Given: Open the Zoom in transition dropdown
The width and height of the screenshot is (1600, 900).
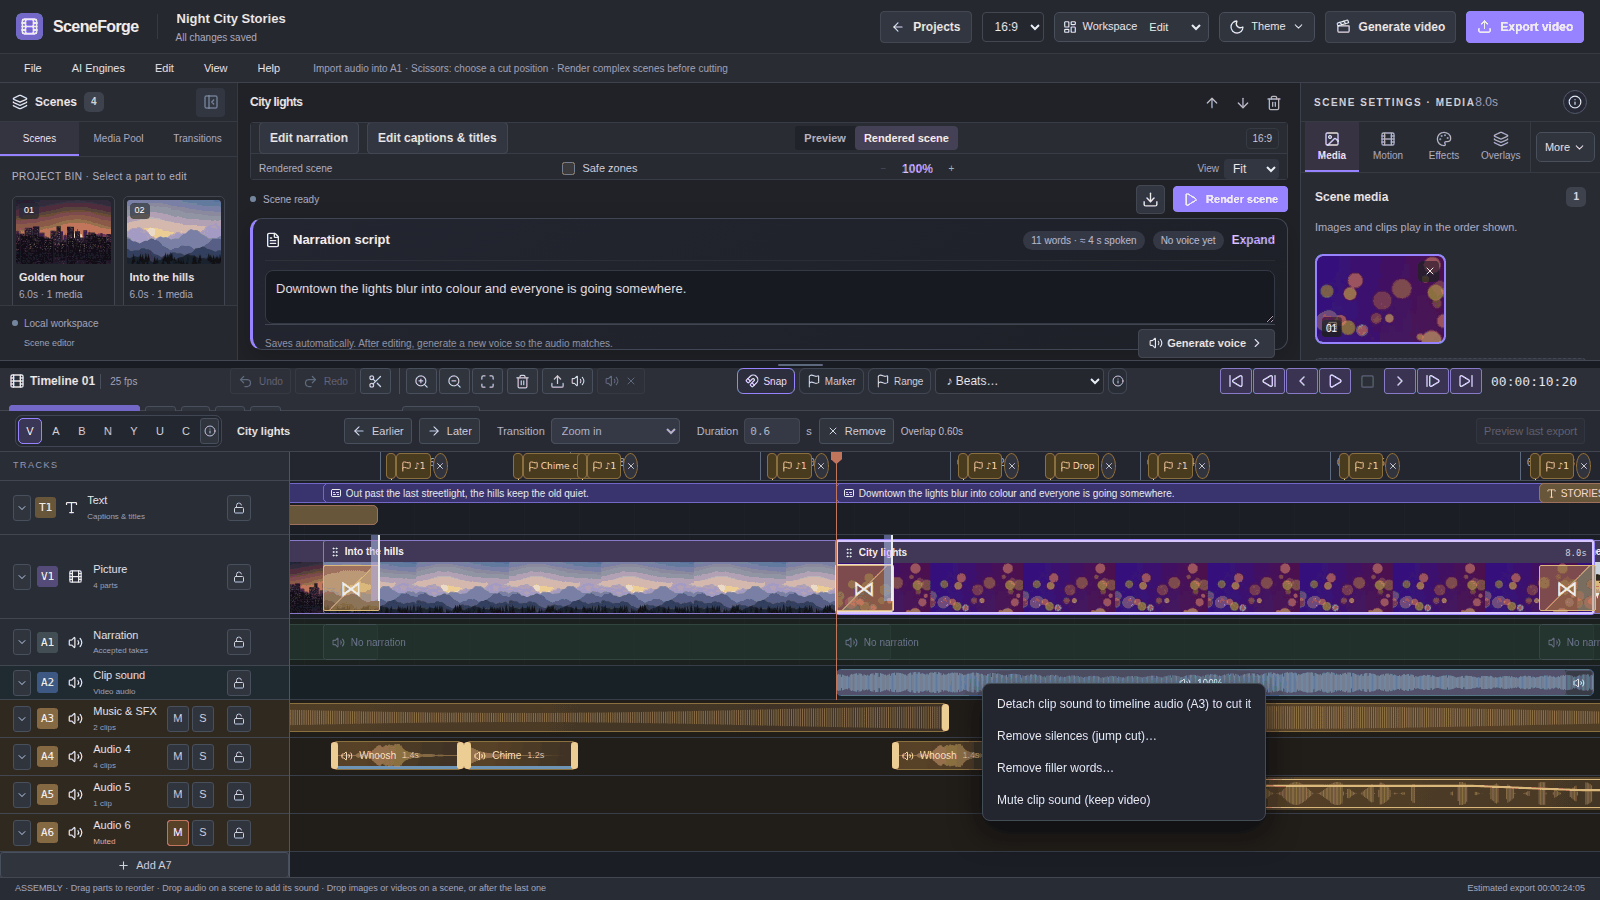Looking at the screenshot, I should pyautogui.click(x=615, y=431).
